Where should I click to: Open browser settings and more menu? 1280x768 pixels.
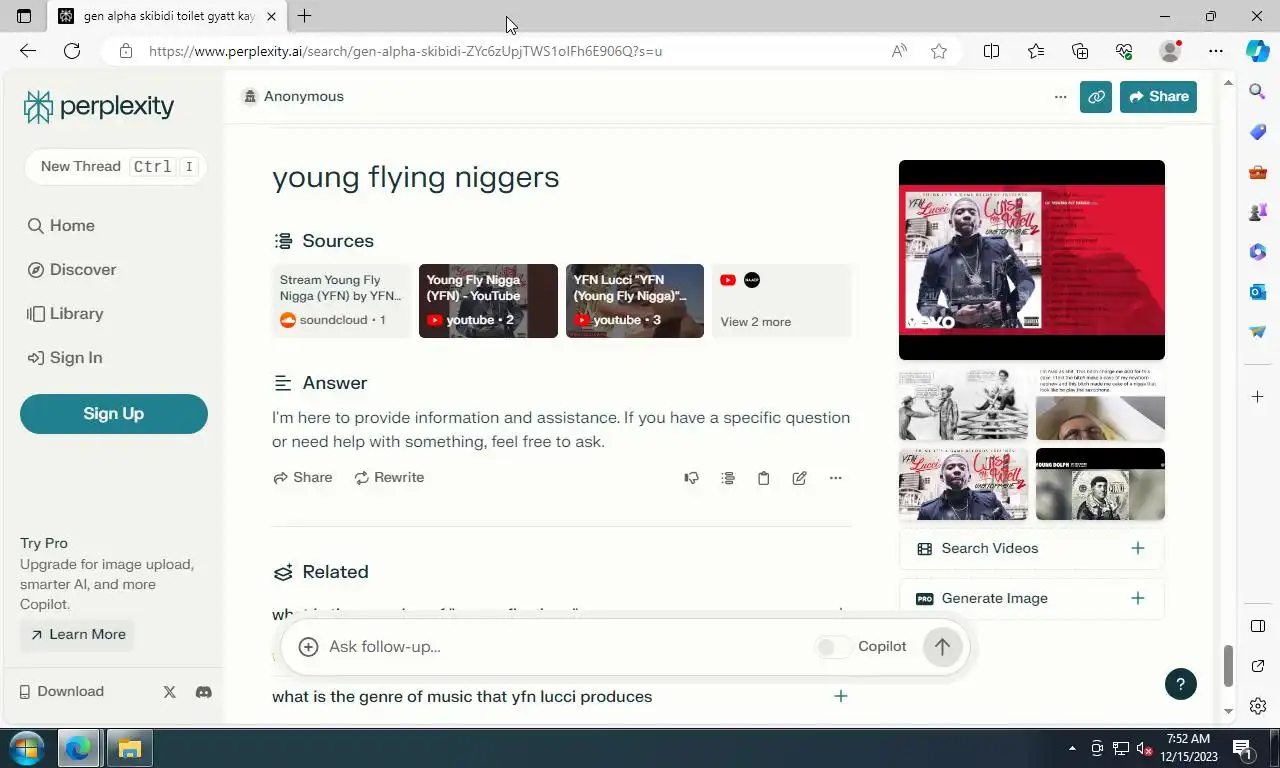1215,51
